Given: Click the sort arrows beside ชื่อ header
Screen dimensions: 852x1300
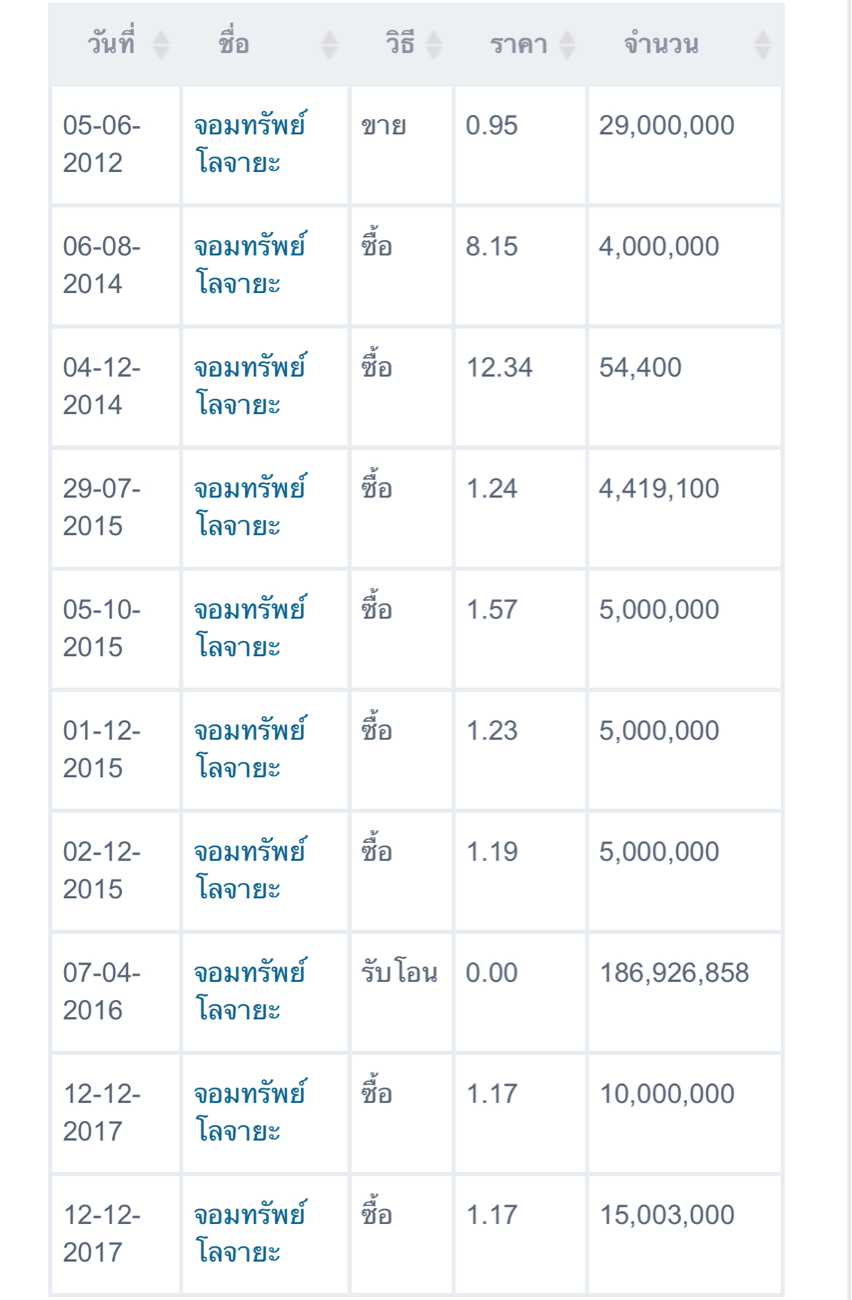Looking at the screenshot, I should 330,45.
